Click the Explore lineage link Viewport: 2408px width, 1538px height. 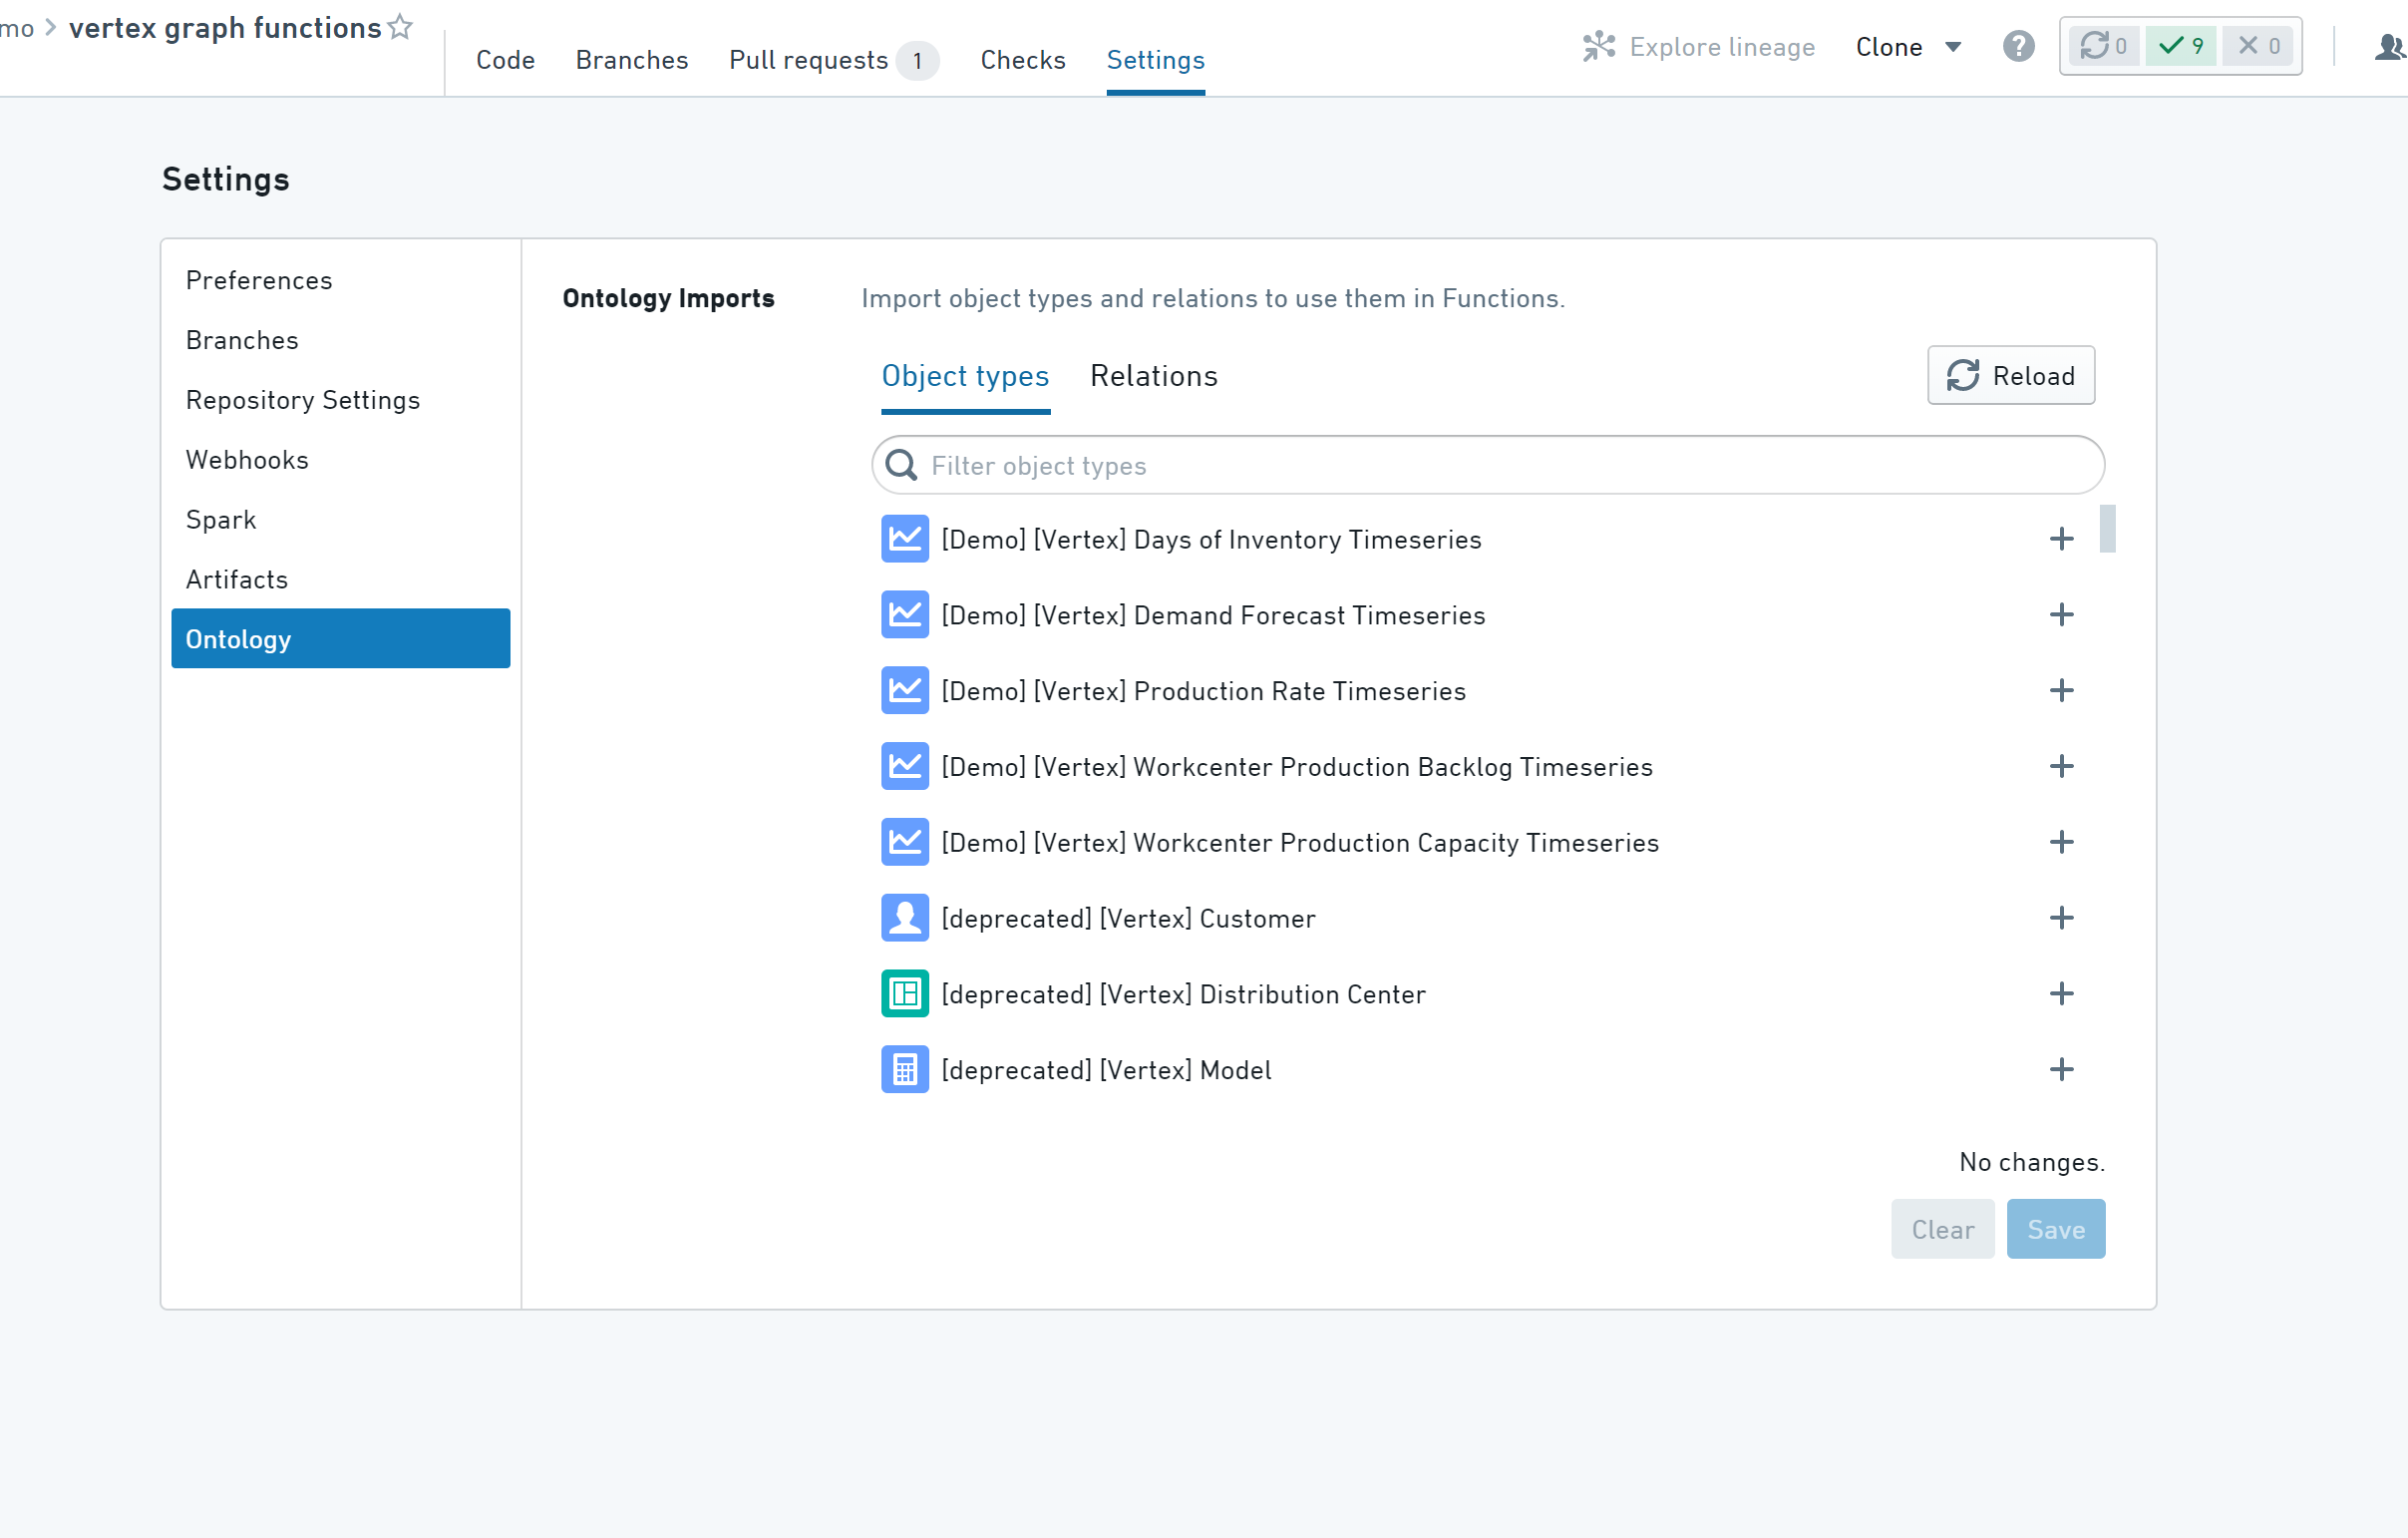(x=1722, y=47)
